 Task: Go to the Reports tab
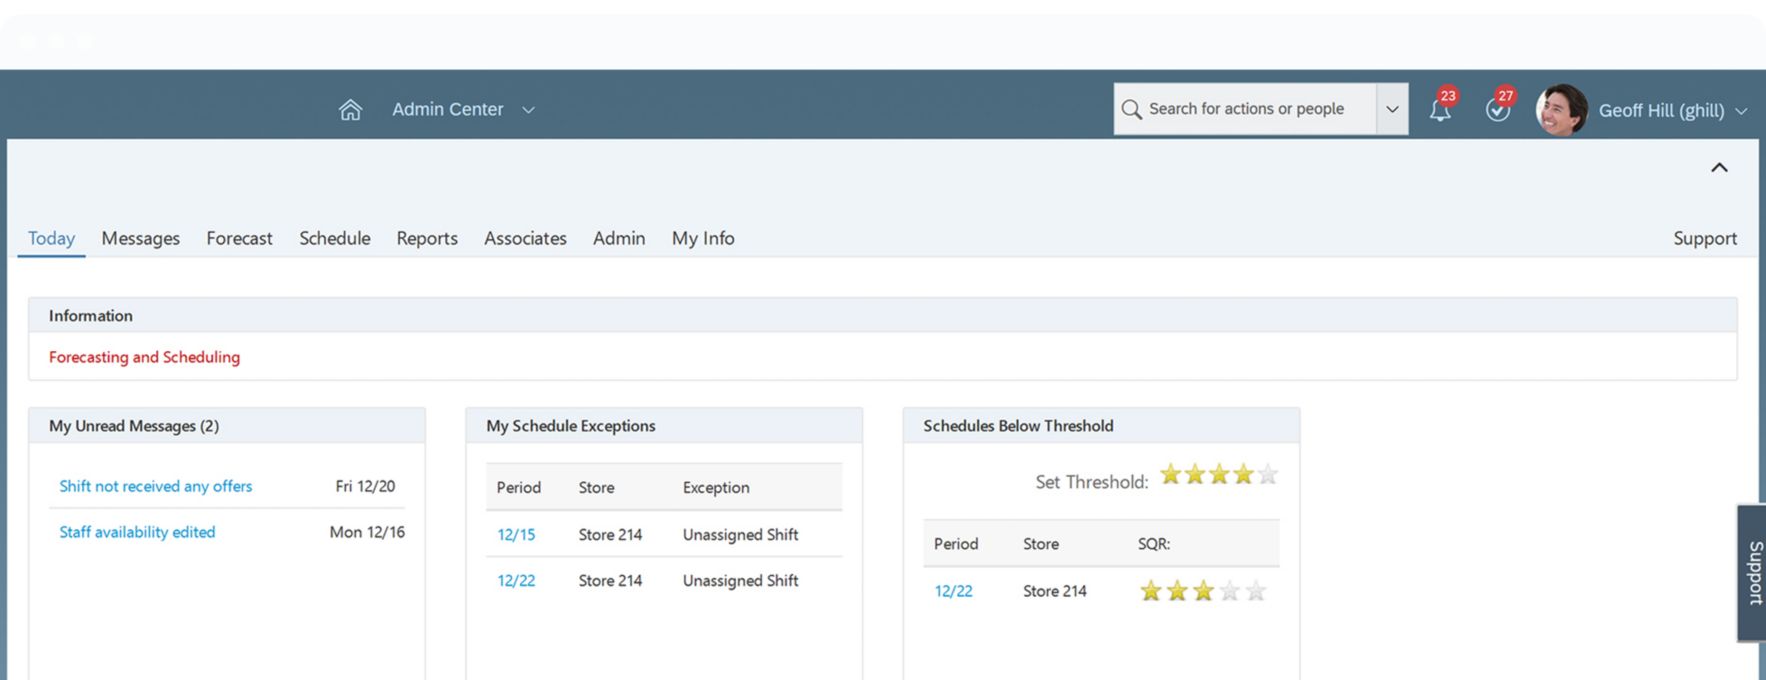click(427, 238)
